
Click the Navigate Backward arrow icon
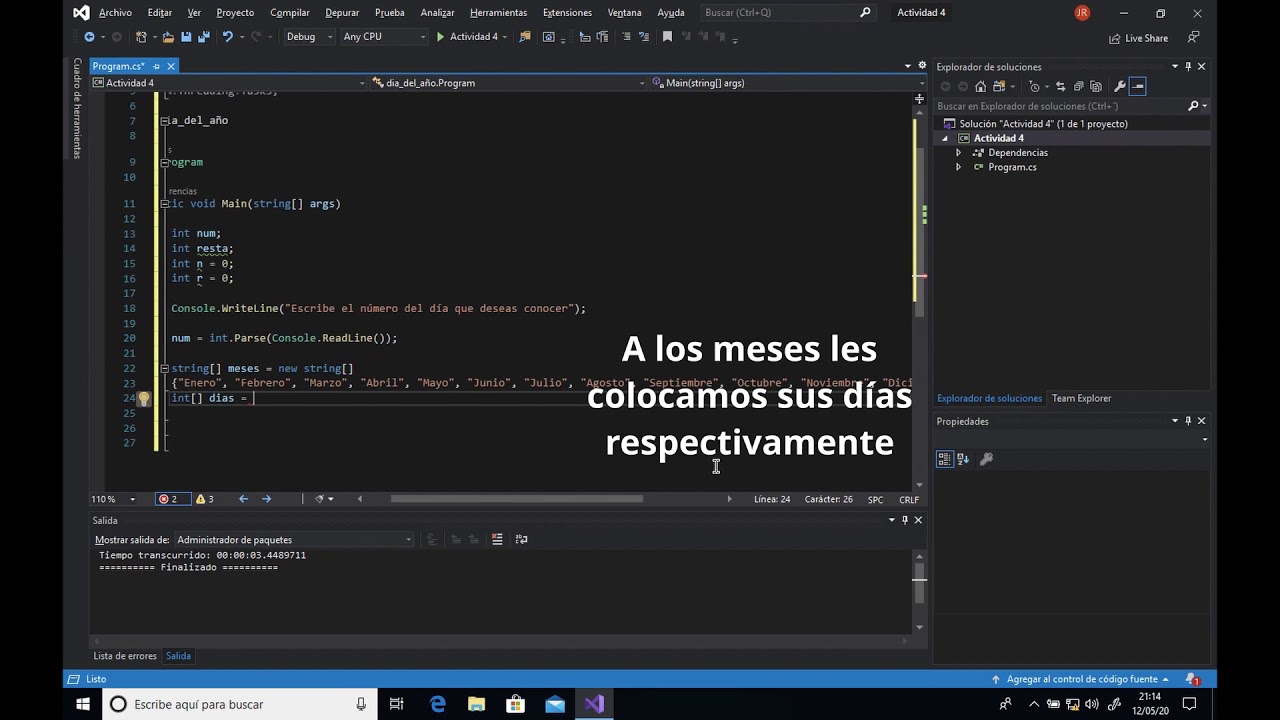coord(89,37)
